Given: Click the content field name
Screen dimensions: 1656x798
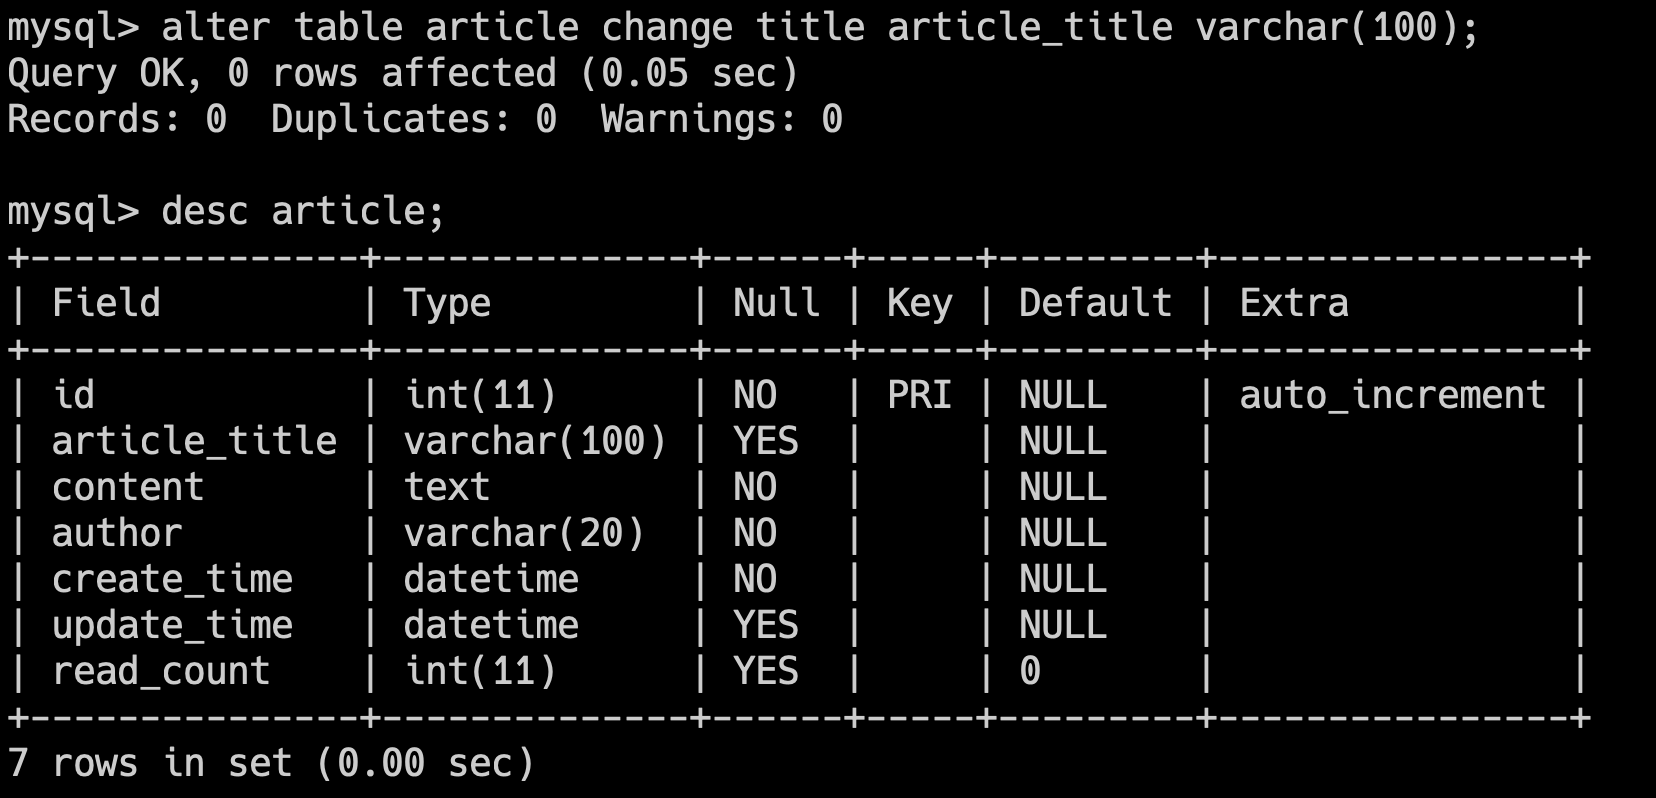Looking at the screenshot, I should point(128,487).
